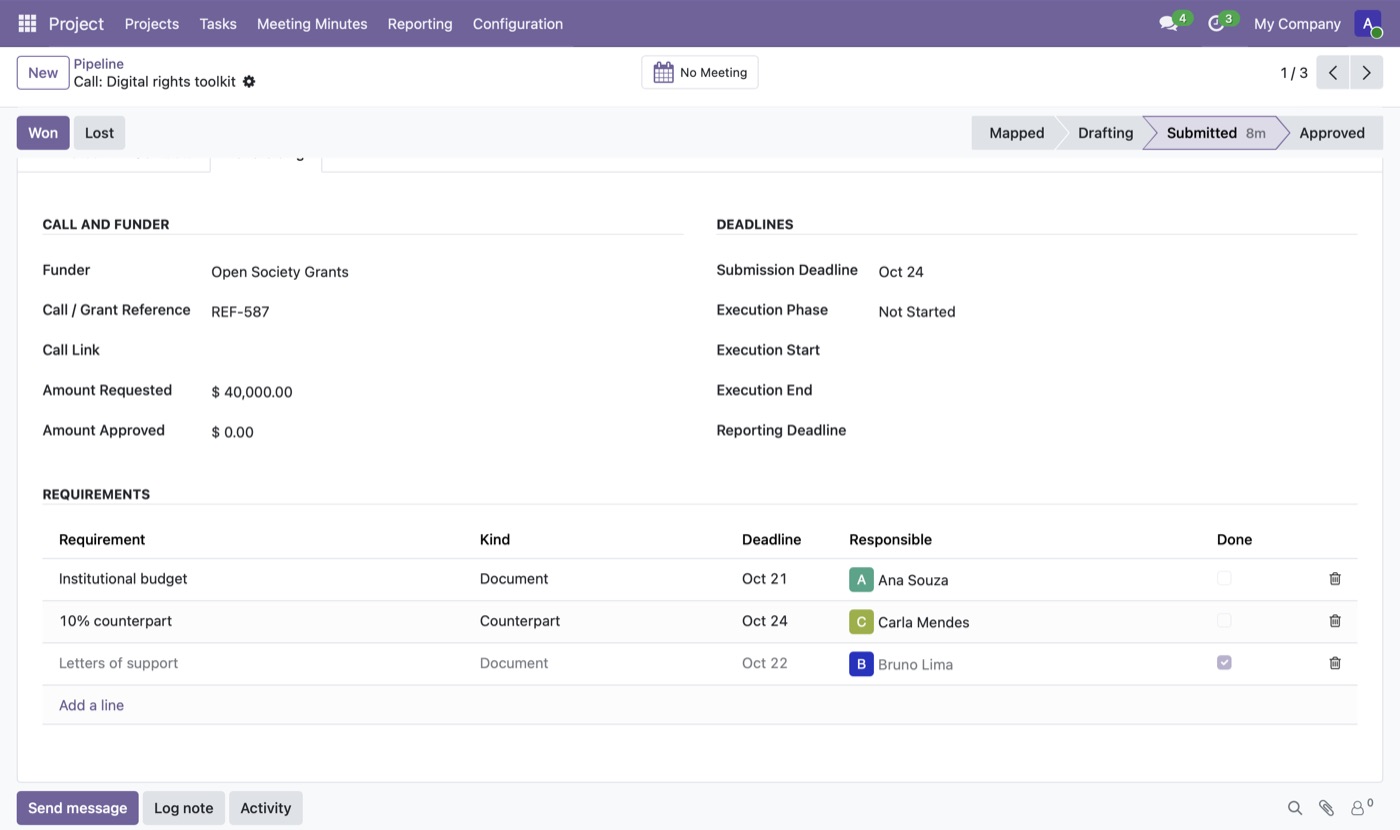This screenshot has height=830, width=1400.
Task: Go back to Pipeline breadcrumb
Action: click(98, 64)
